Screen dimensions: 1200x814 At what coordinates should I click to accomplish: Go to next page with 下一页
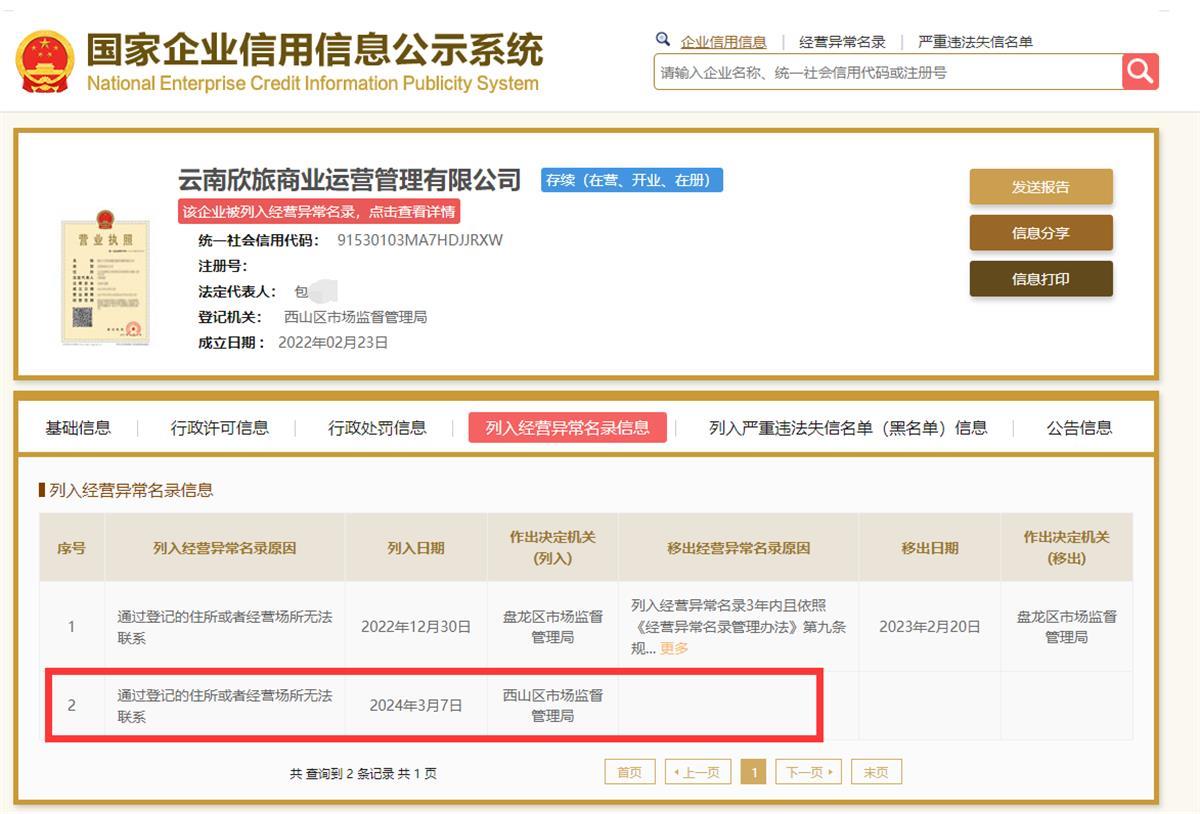(808, 772)
